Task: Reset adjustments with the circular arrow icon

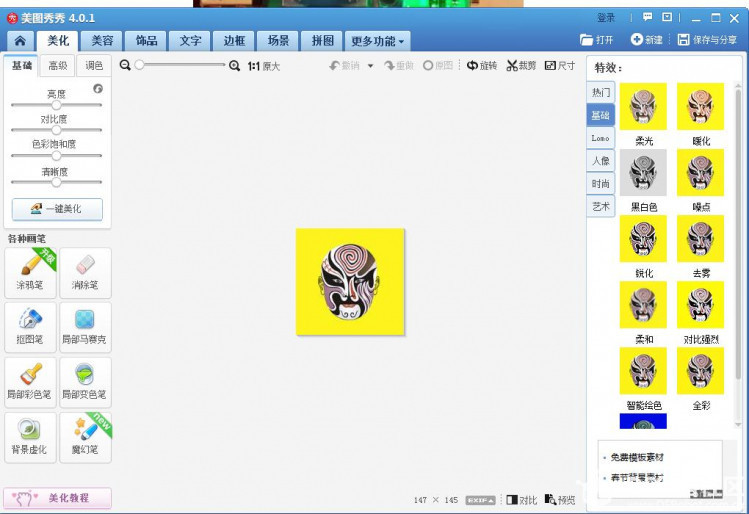Action: tap(98, 88)
